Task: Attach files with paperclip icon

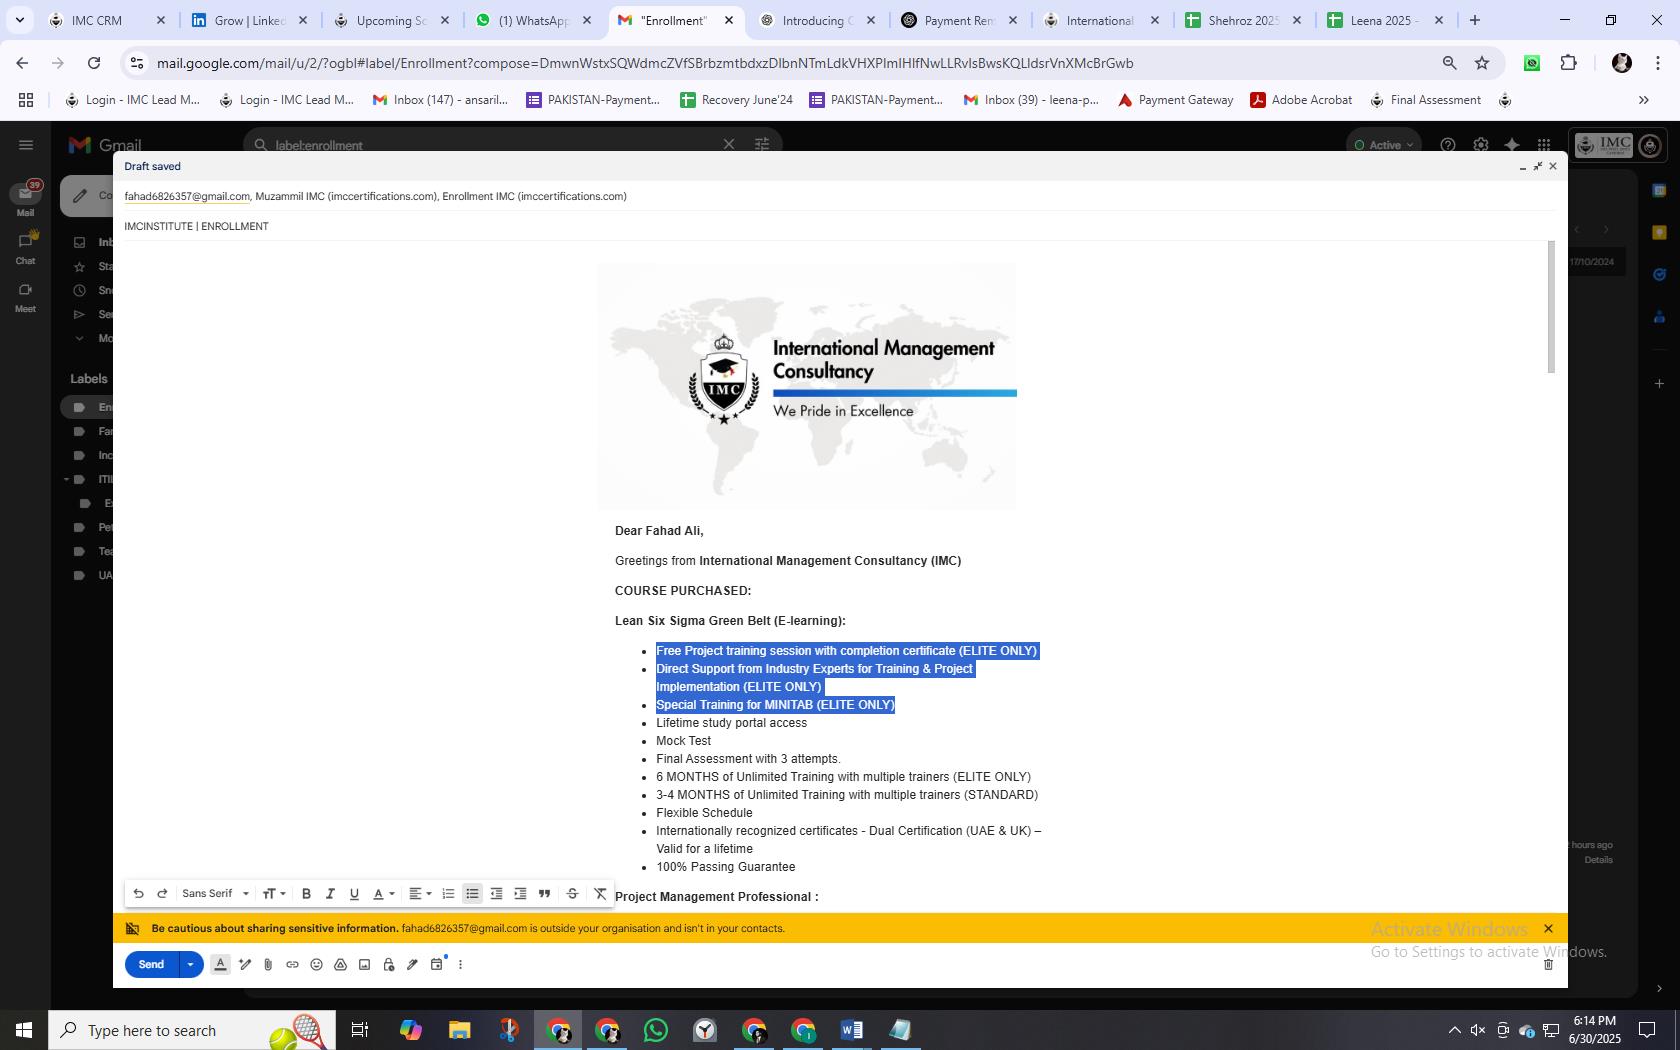Action: 268,965
